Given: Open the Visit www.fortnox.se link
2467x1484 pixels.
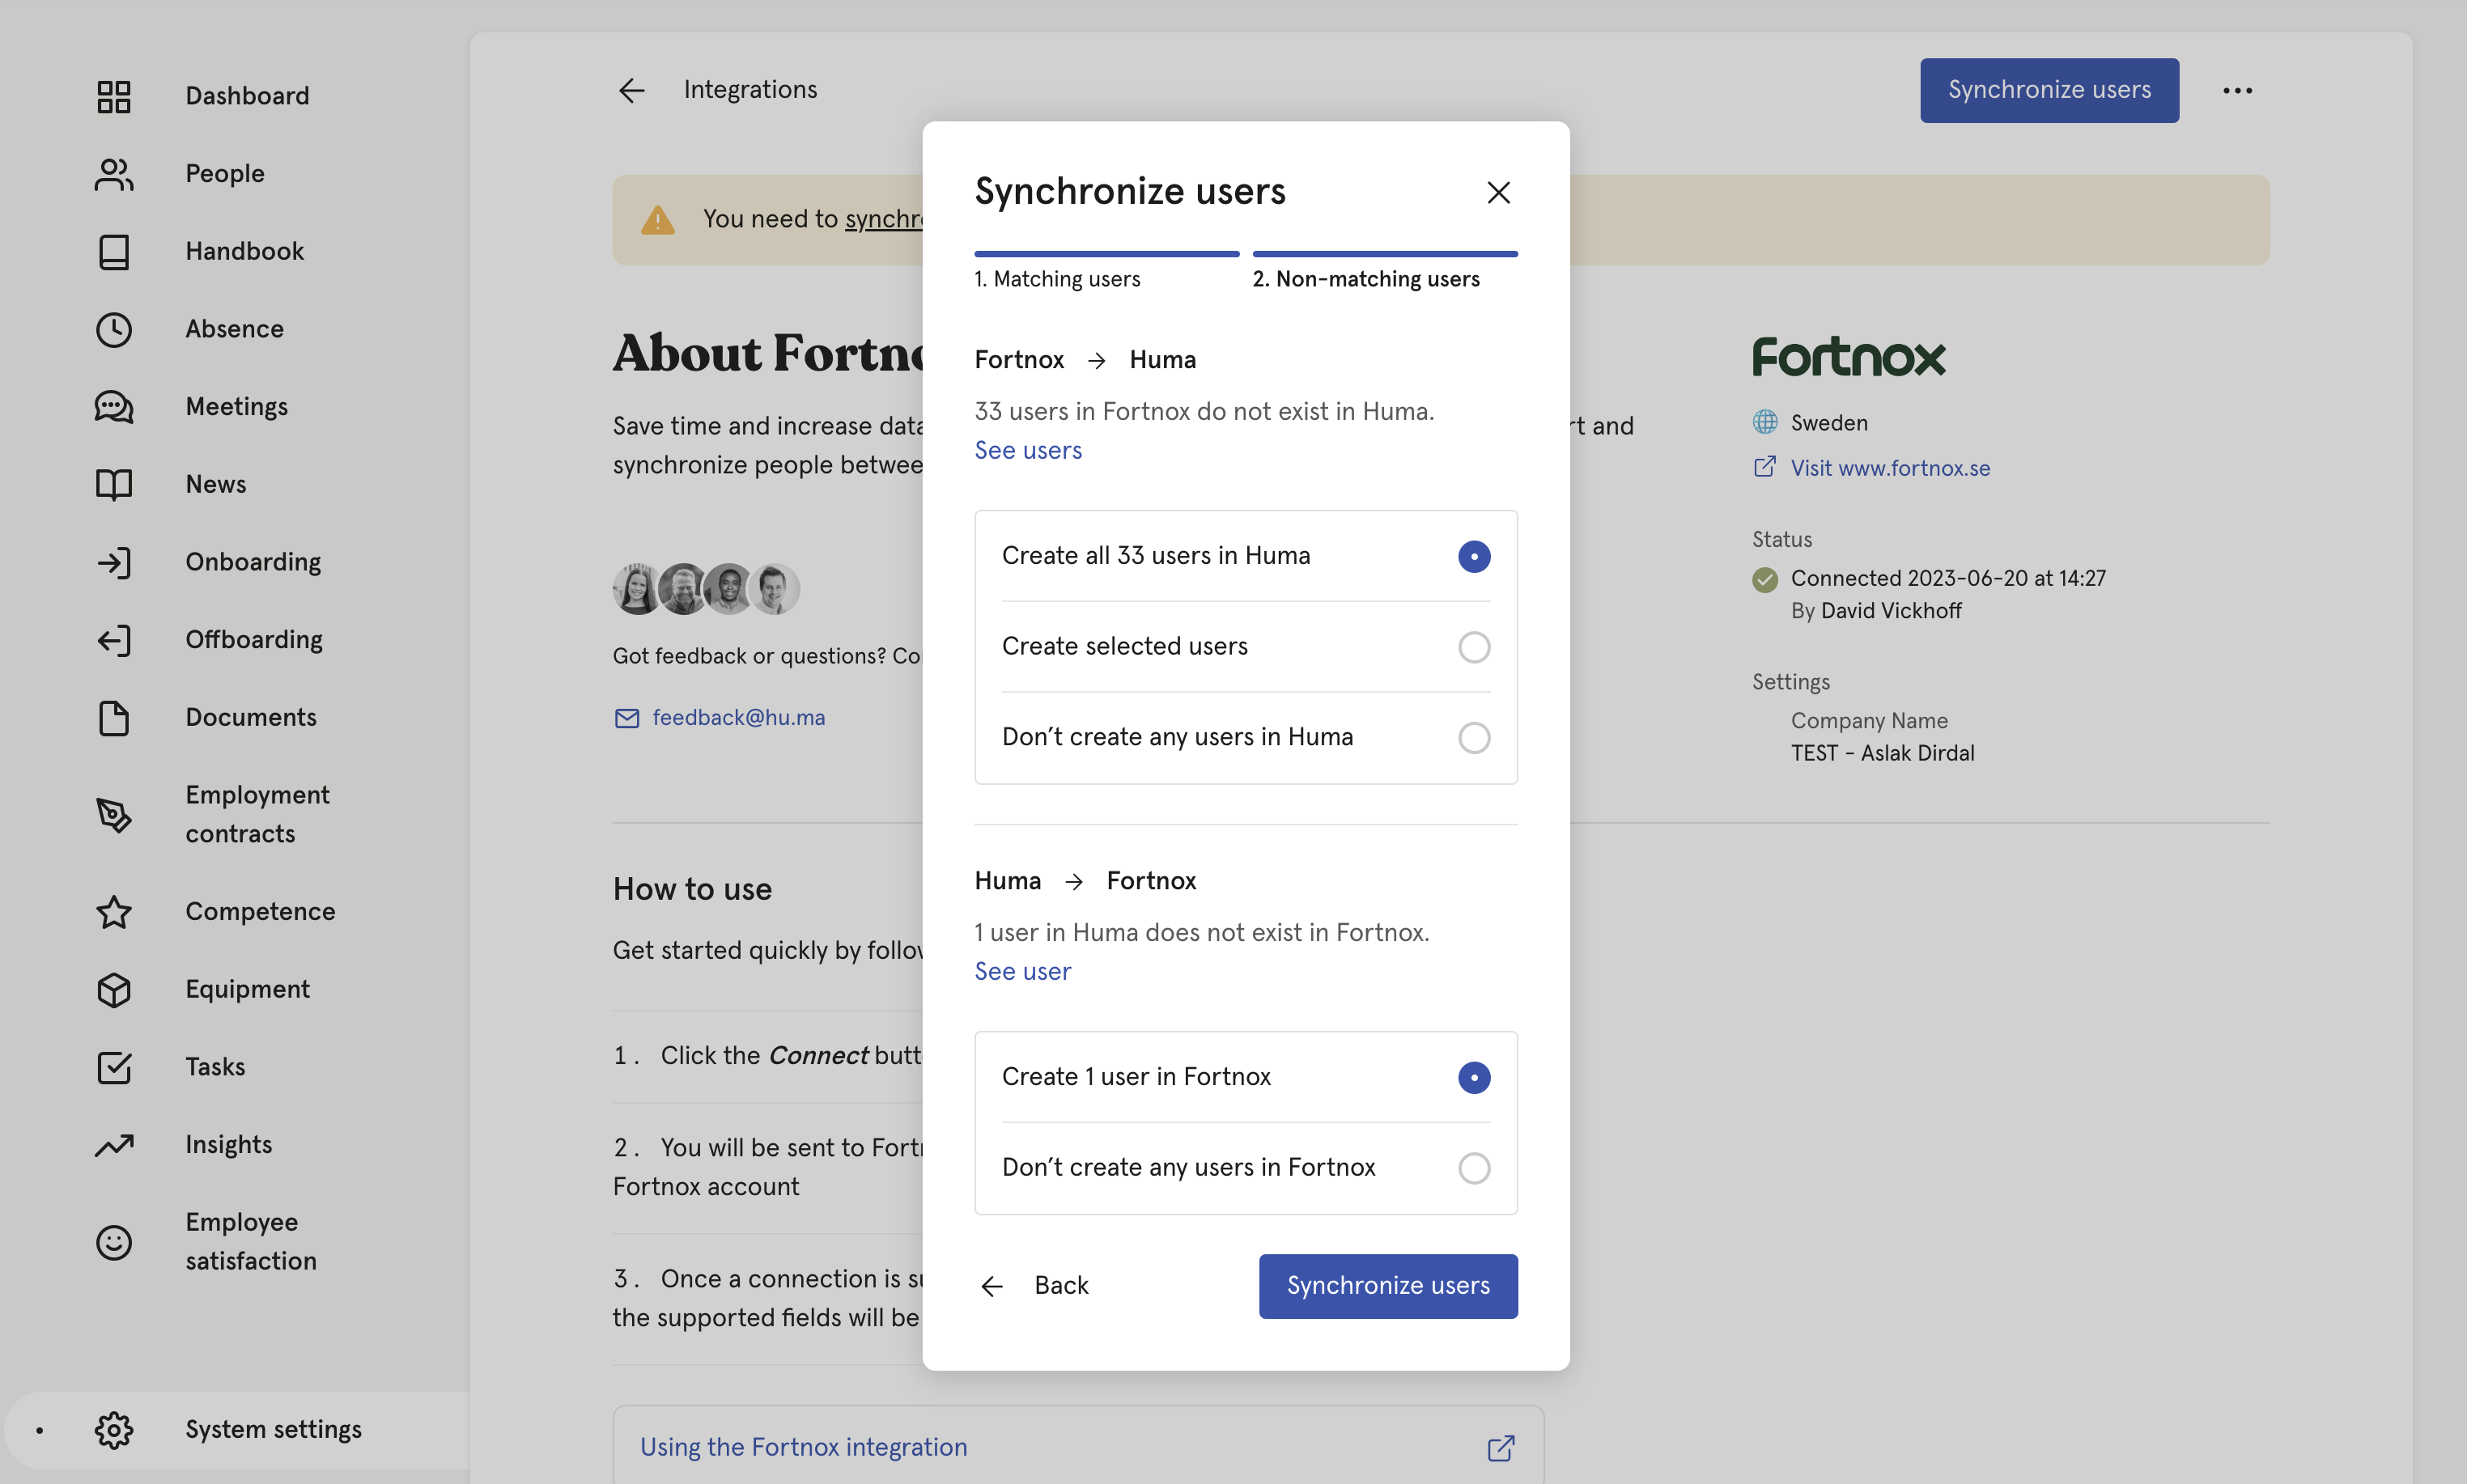Looking at the screenshot, I should (x=1890, y=468).
